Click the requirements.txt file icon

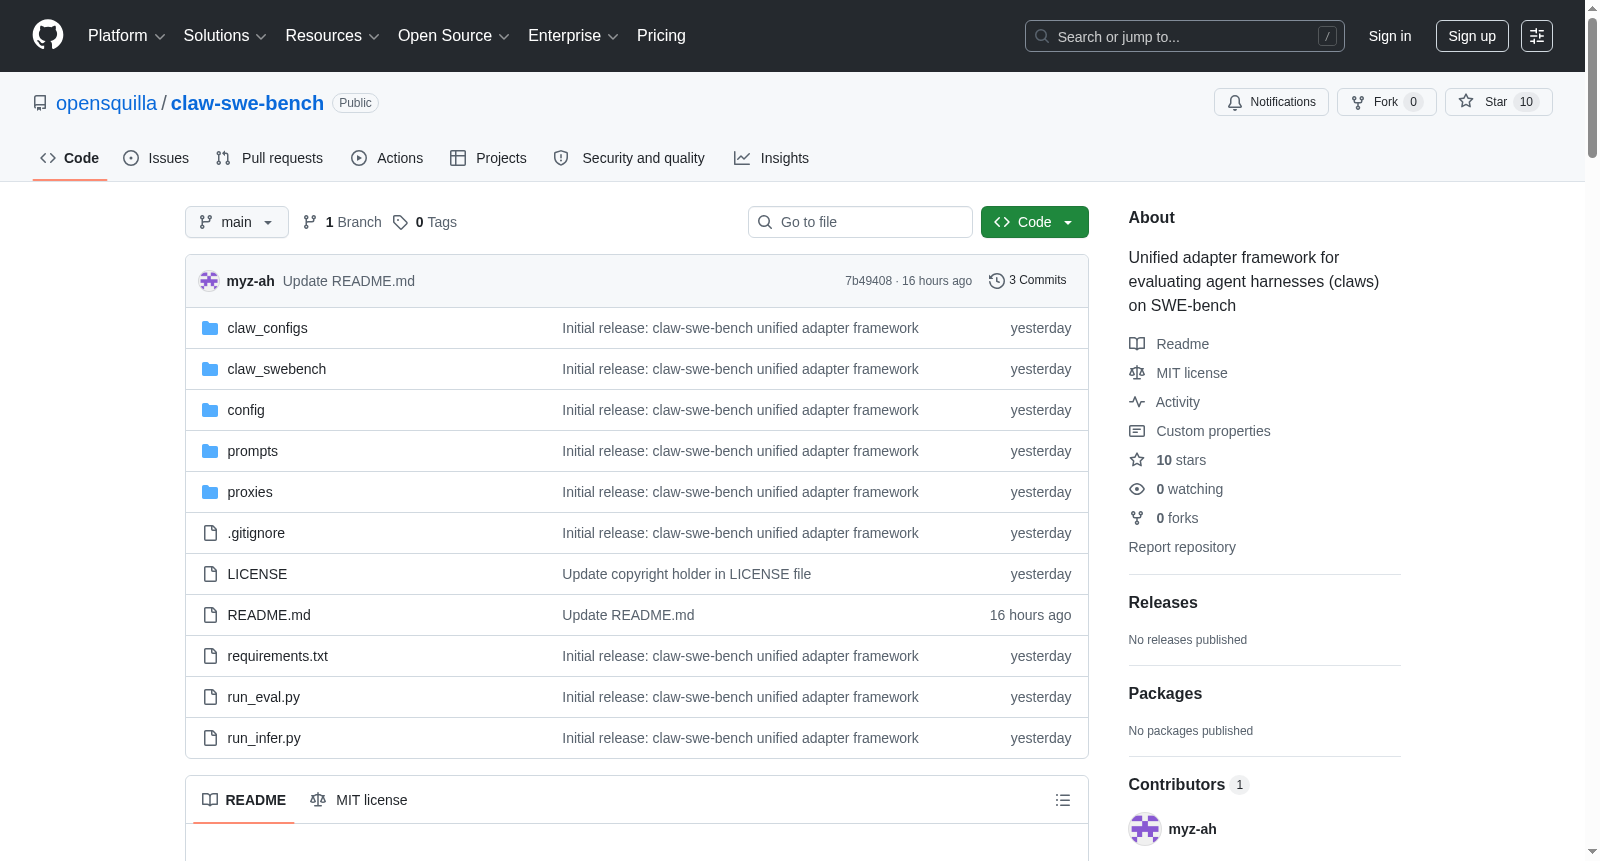210,656
